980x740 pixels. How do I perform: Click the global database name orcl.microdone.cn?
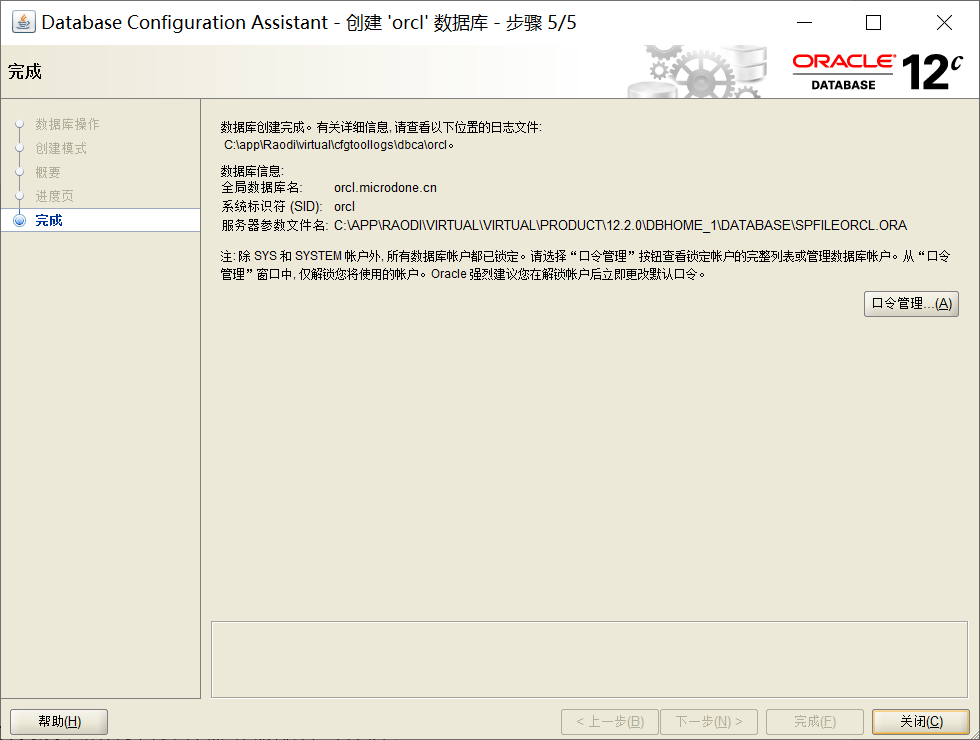385,188
